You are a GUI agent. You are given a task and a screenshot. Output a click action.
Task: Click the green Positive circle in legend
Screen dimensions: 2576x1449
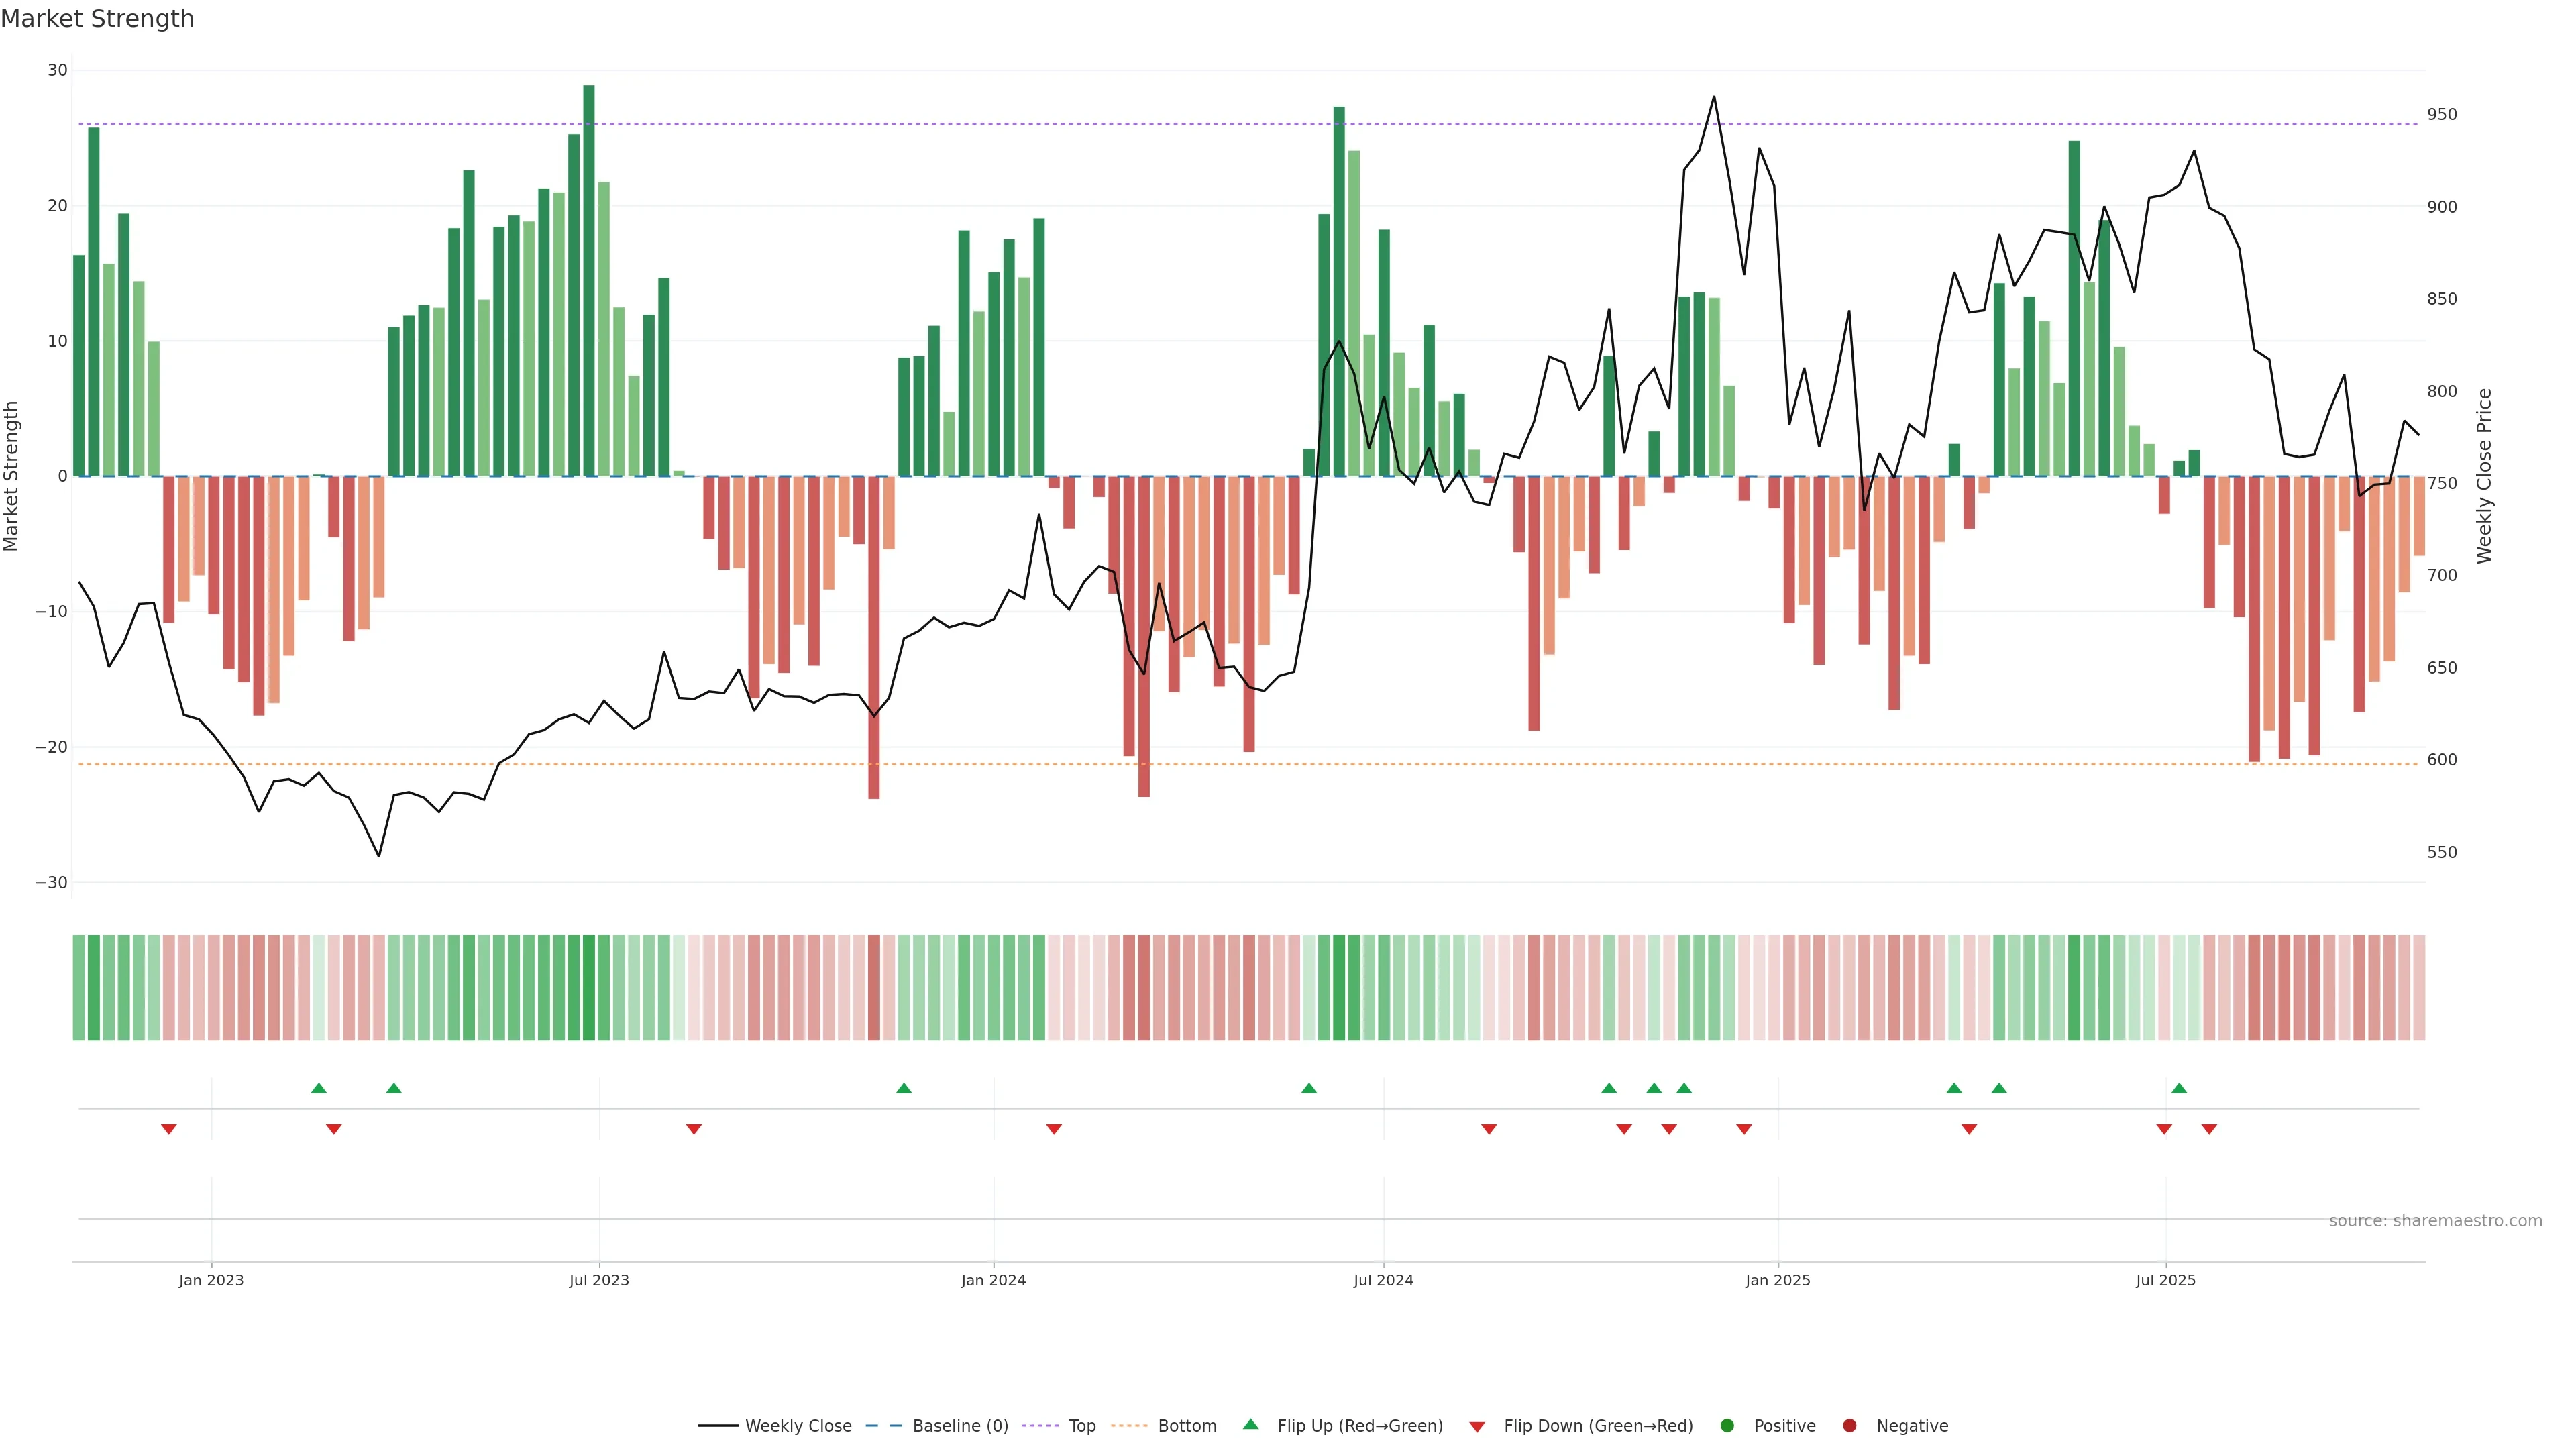(x=1727, y=1425)
